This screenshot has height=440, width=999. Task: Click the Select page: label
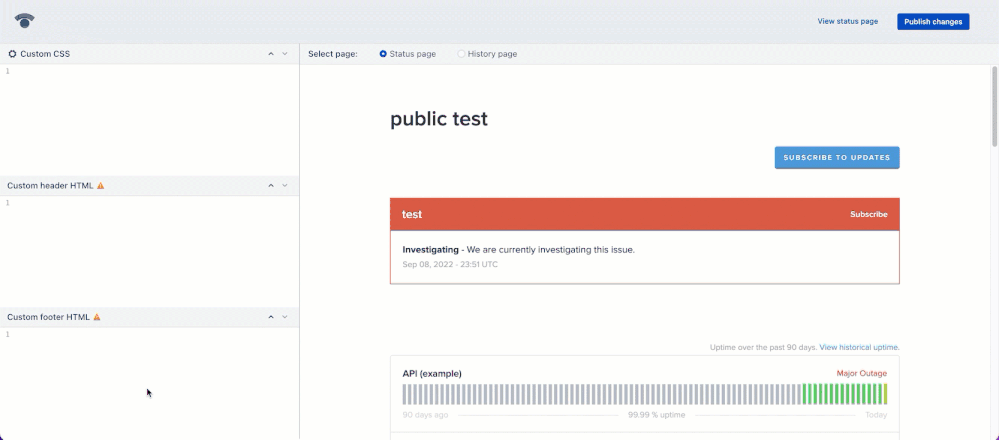point(333,54)
